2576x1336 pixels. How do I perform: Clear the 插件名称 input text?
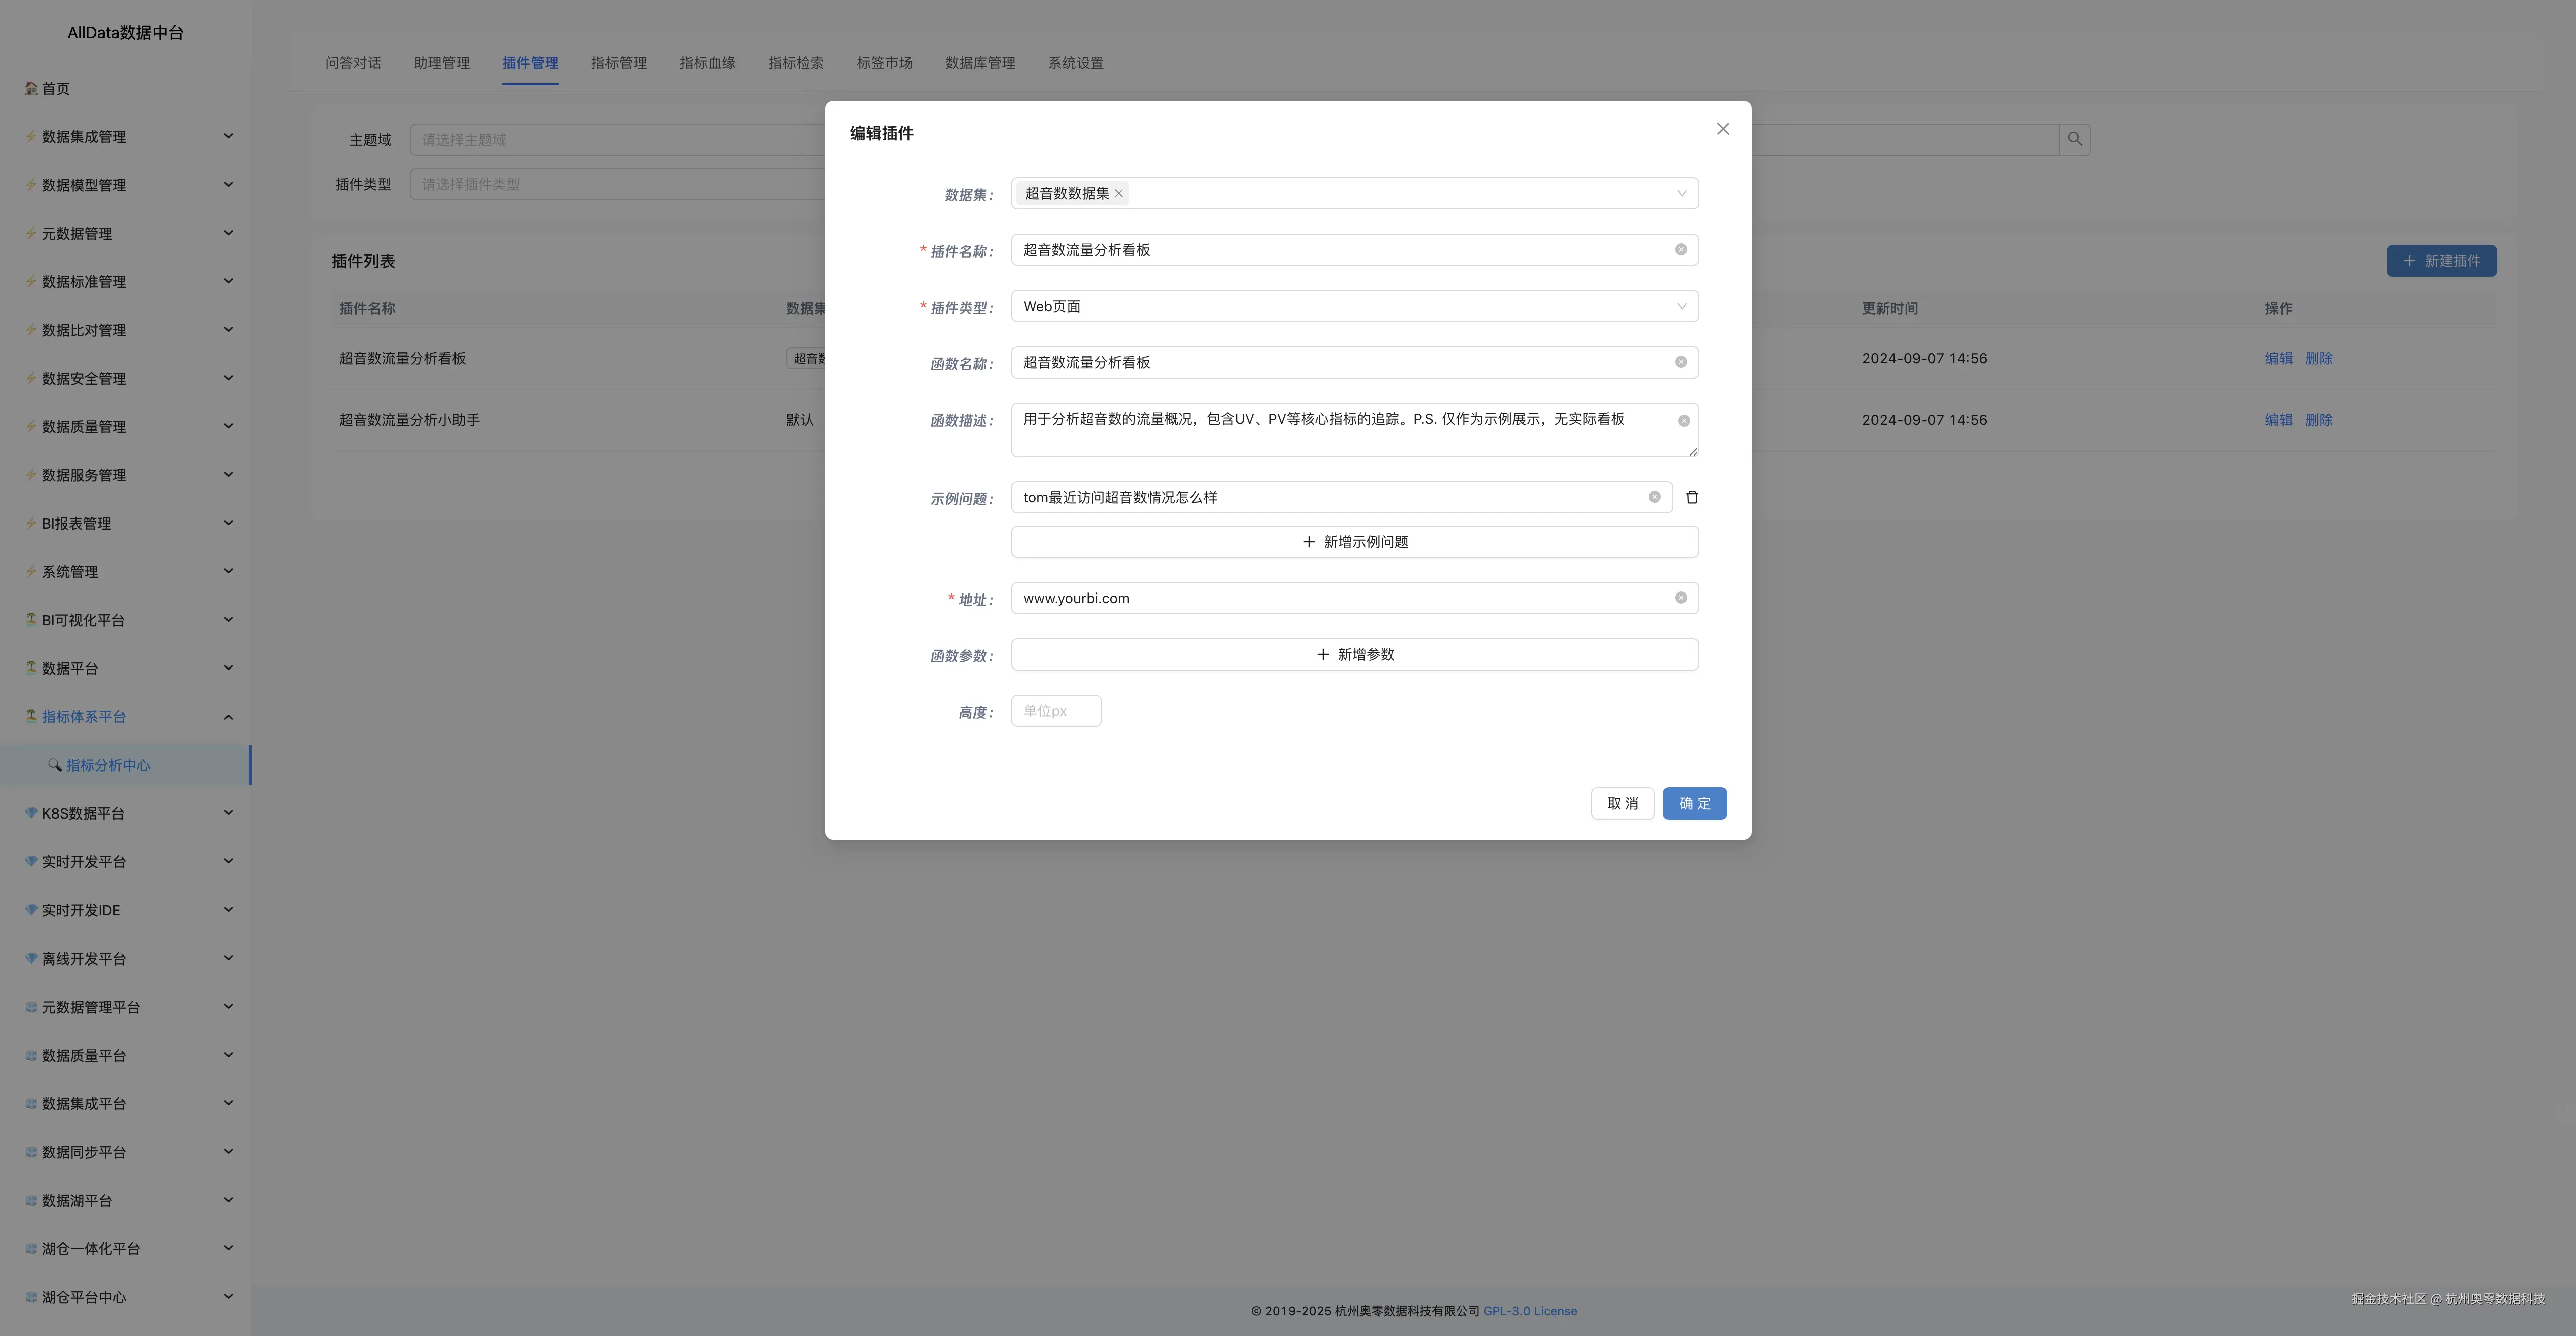[1680, 250]
